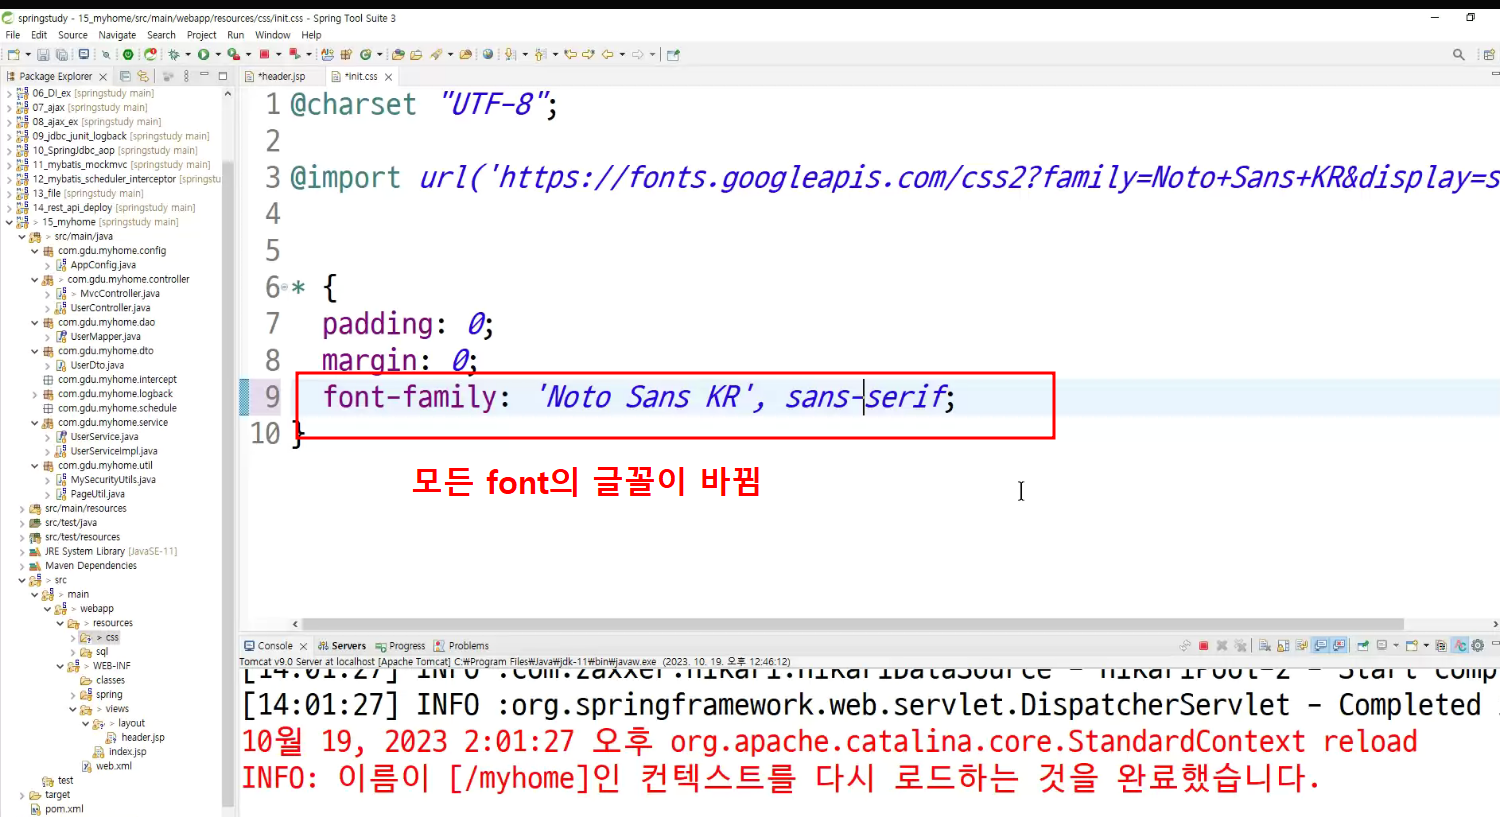The image size is (1500, 817).
Task: Collapse All in Package Explorer toolbar
Action: click(125, 76)
